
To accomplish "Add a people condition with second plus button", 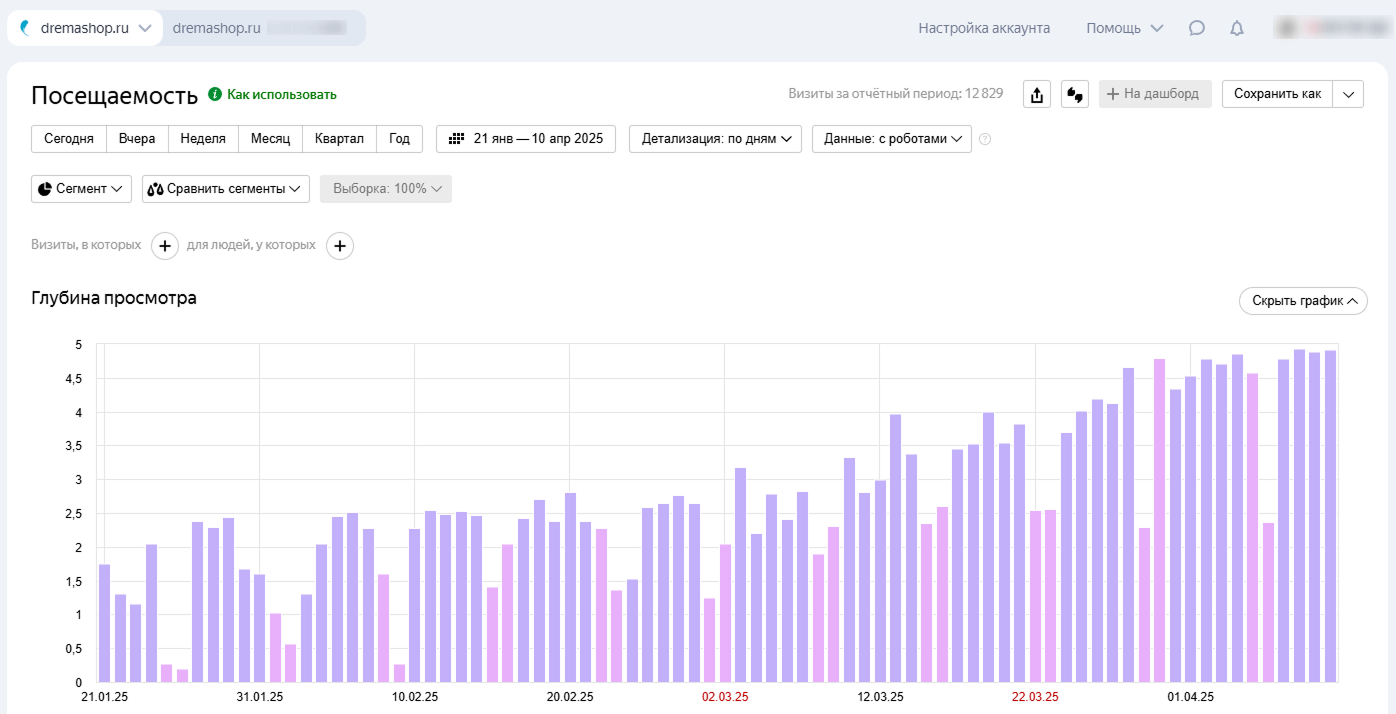I will [340, 245].
